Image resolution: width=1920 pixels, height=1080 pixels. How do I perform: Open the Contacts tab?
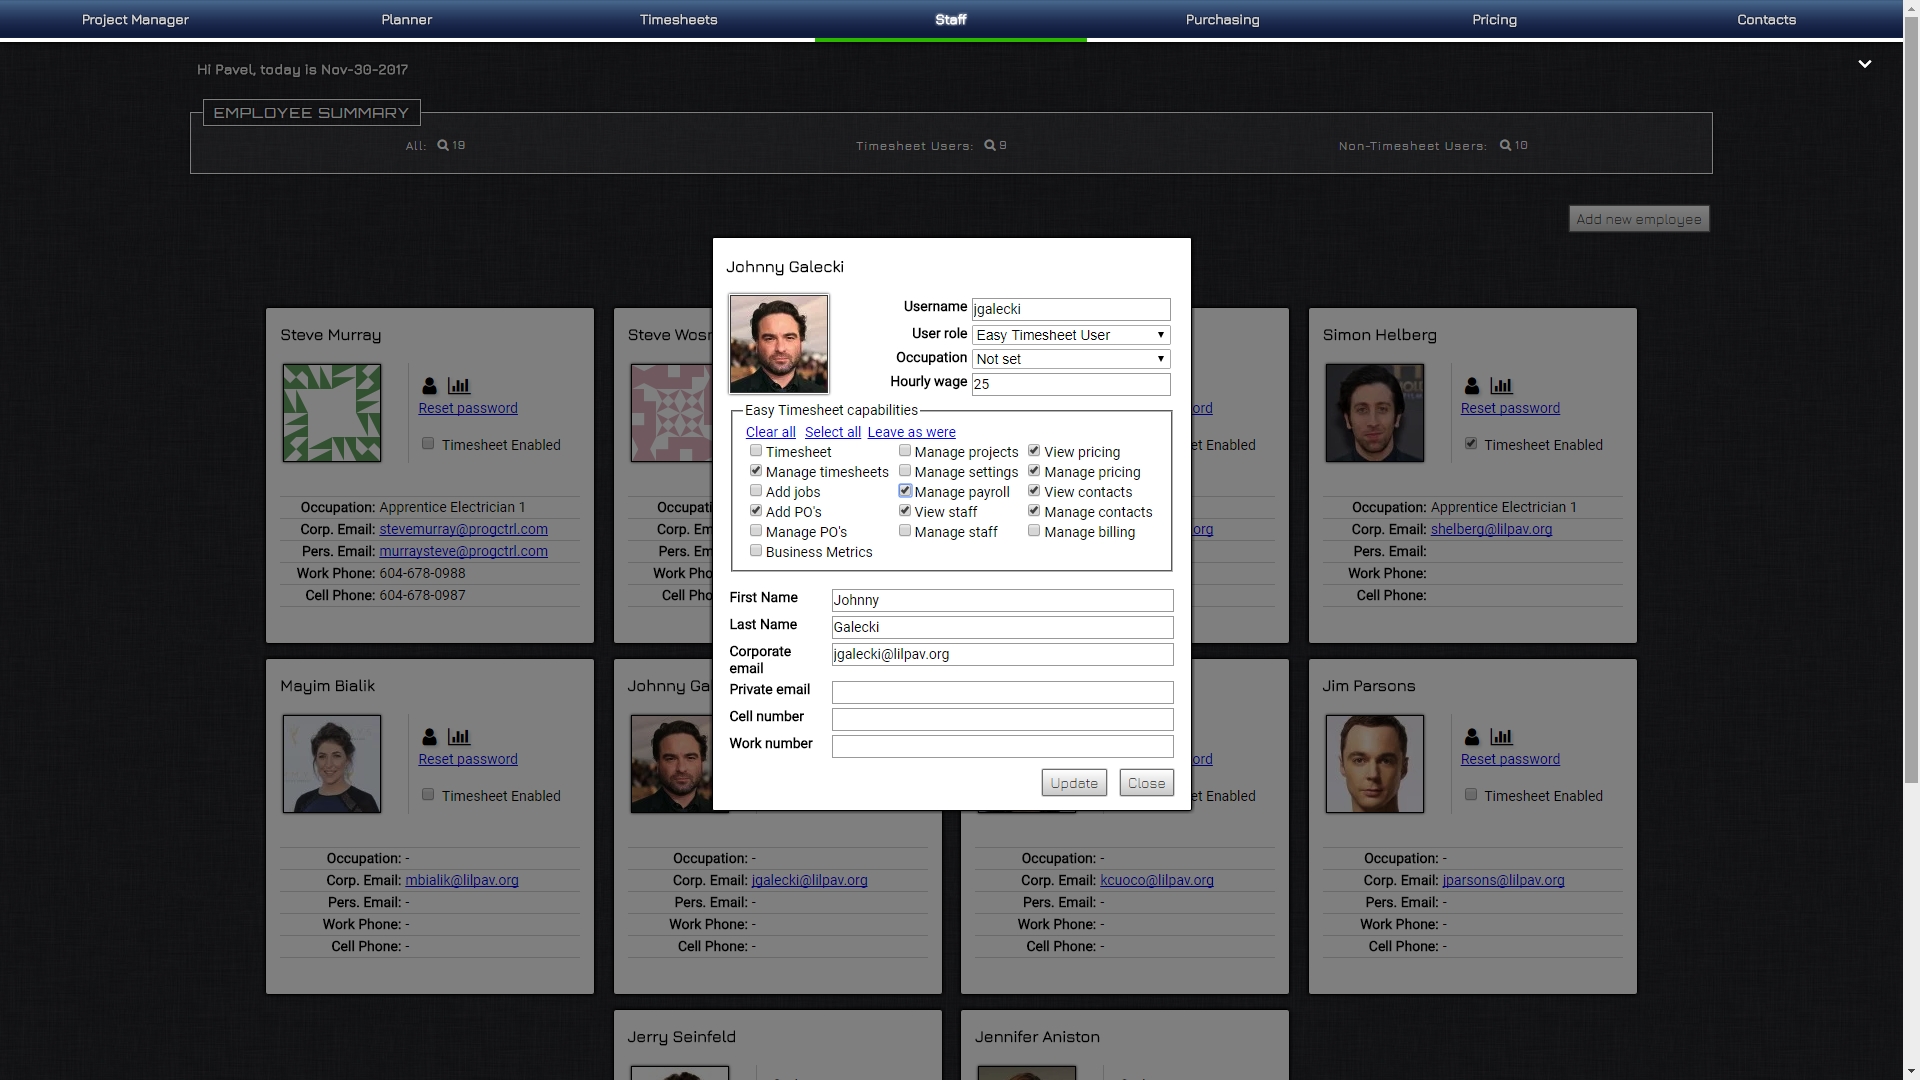pos(1767,20)
